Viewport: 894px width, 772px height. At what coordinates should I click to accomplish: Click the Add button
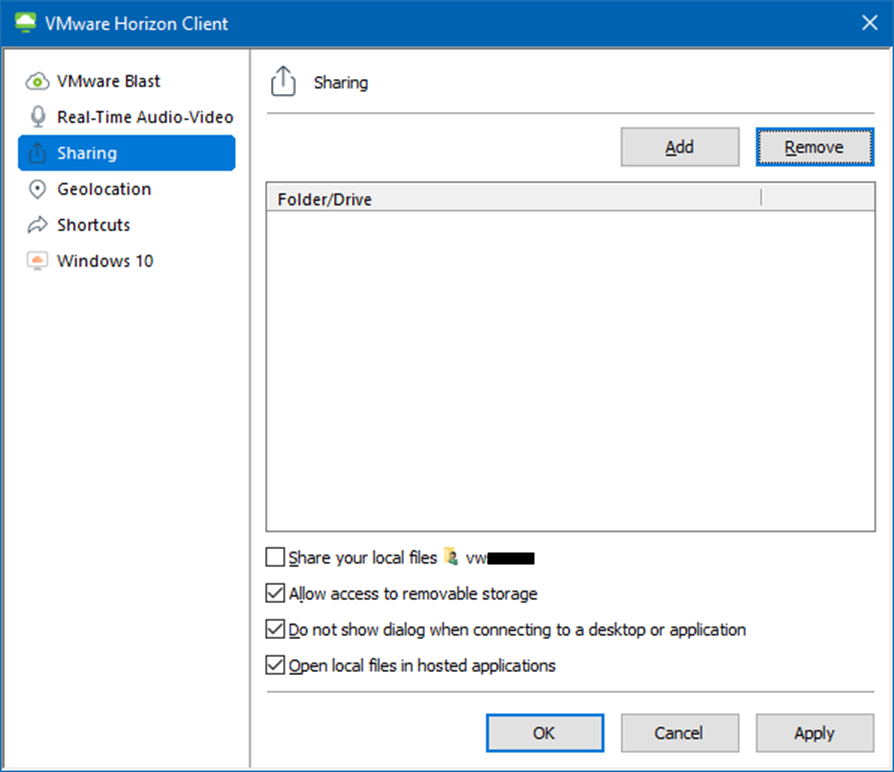click(x=680, y=147)
